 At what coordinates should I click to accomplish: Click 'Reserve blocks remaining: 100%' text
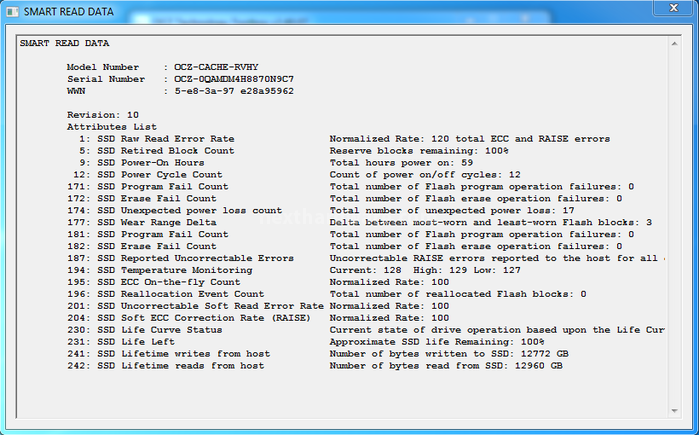[419, 151]
